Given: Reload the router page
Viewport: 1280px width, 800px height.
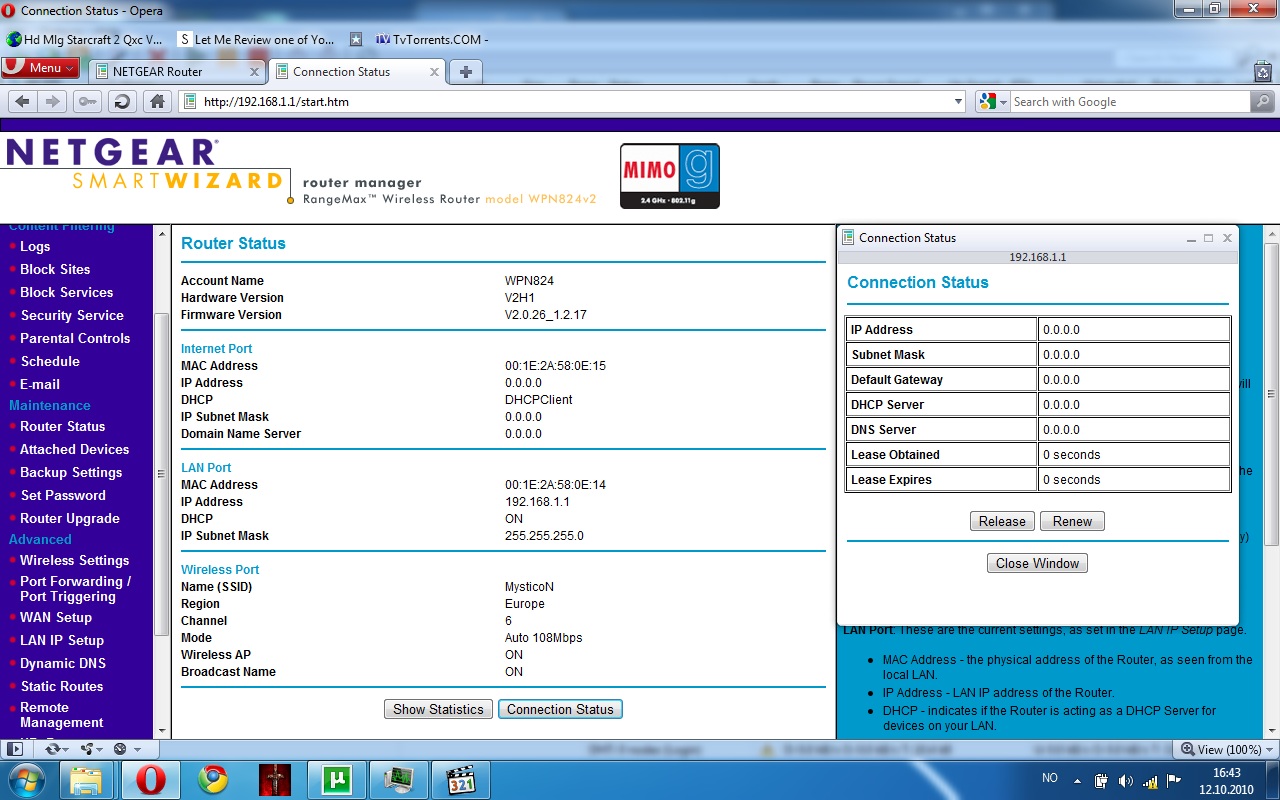Looking at the screenshot, I should click(122, 101).
